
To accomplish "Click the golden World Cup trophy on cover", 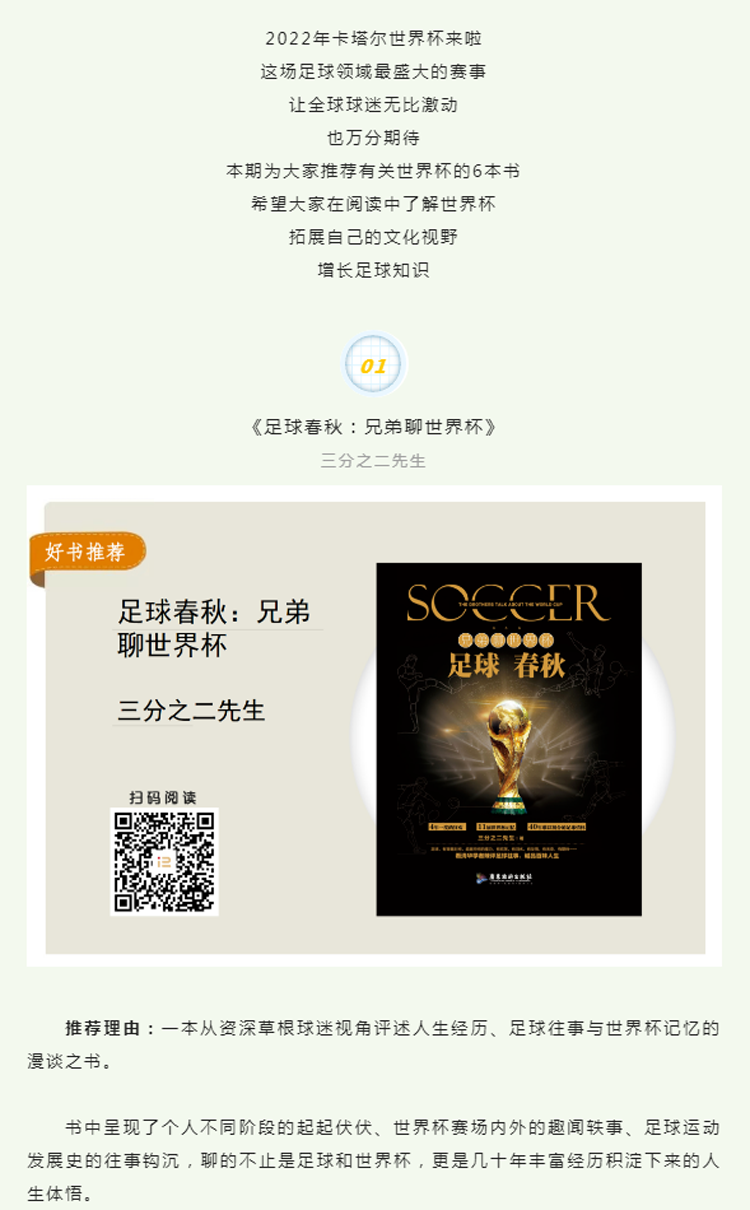I will (x=509, y=749).
